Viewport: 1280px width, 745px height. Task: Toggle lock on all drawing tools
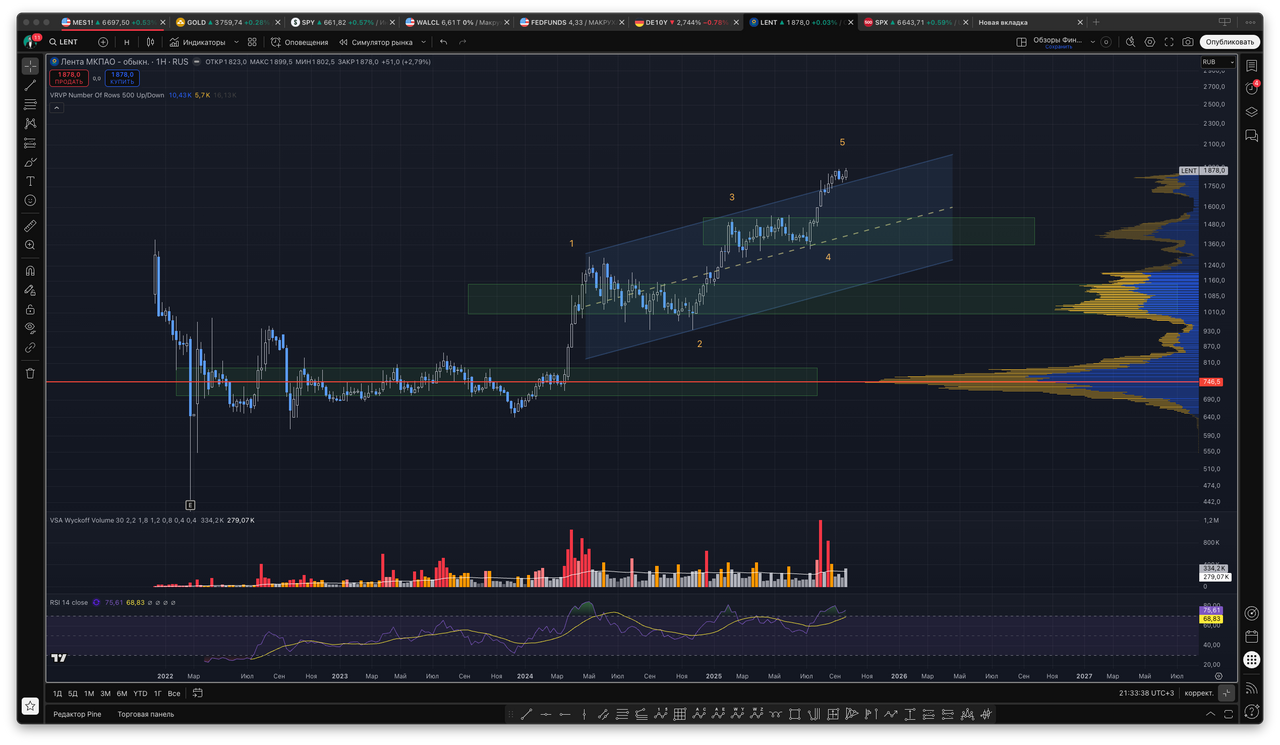click(x=30, y=309)
